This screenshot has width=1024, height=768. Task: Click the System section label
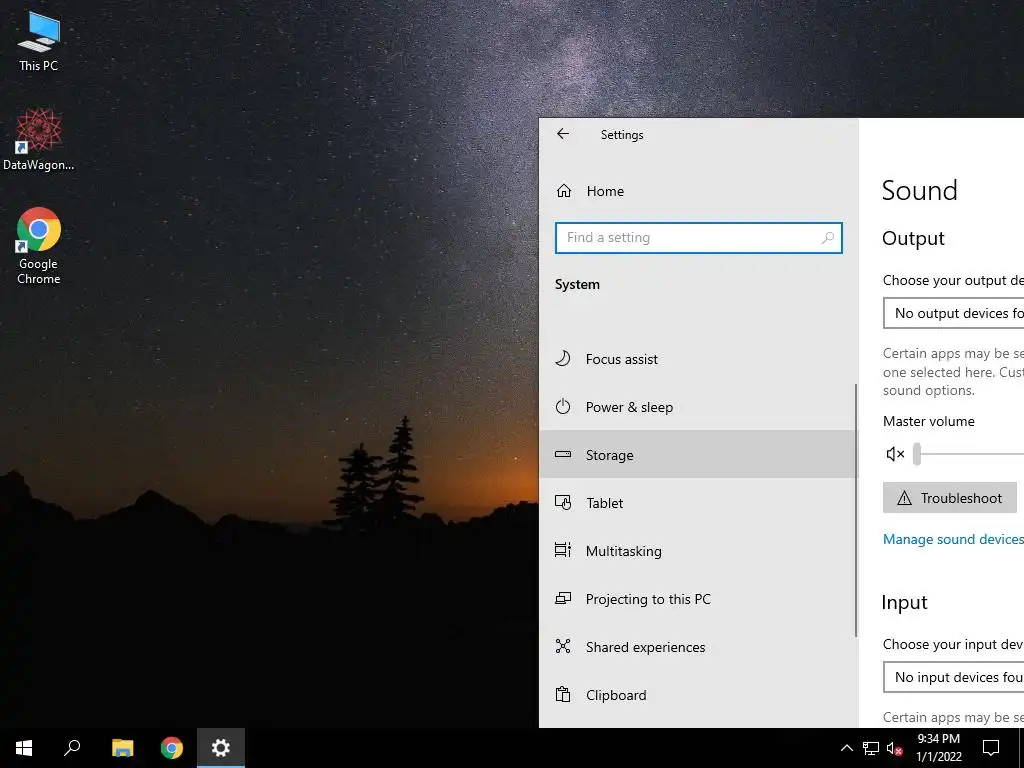577,285
